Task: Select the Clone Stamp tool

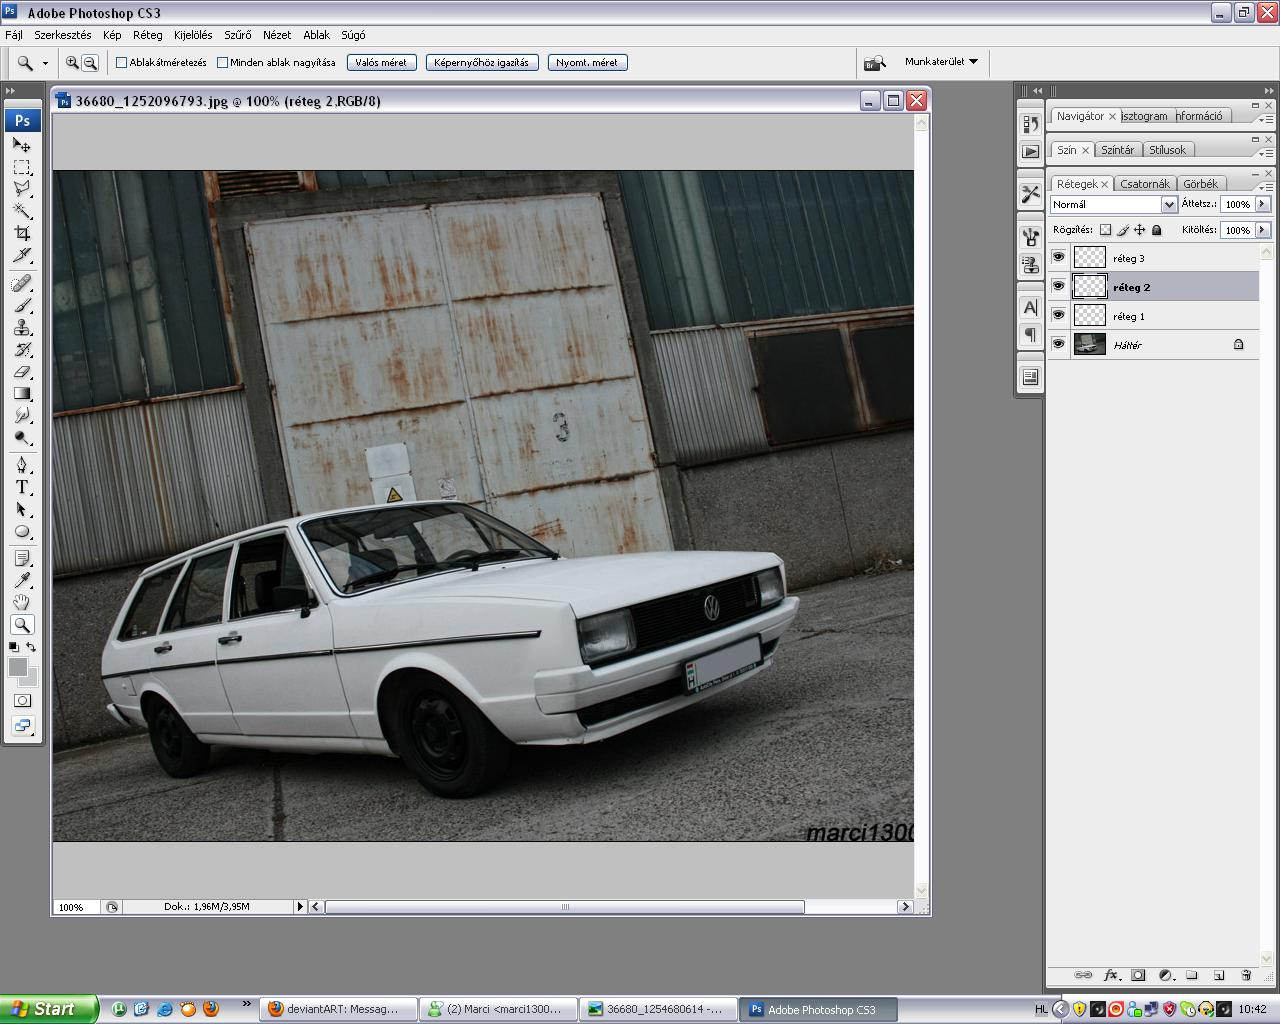Action: (22, 328)
